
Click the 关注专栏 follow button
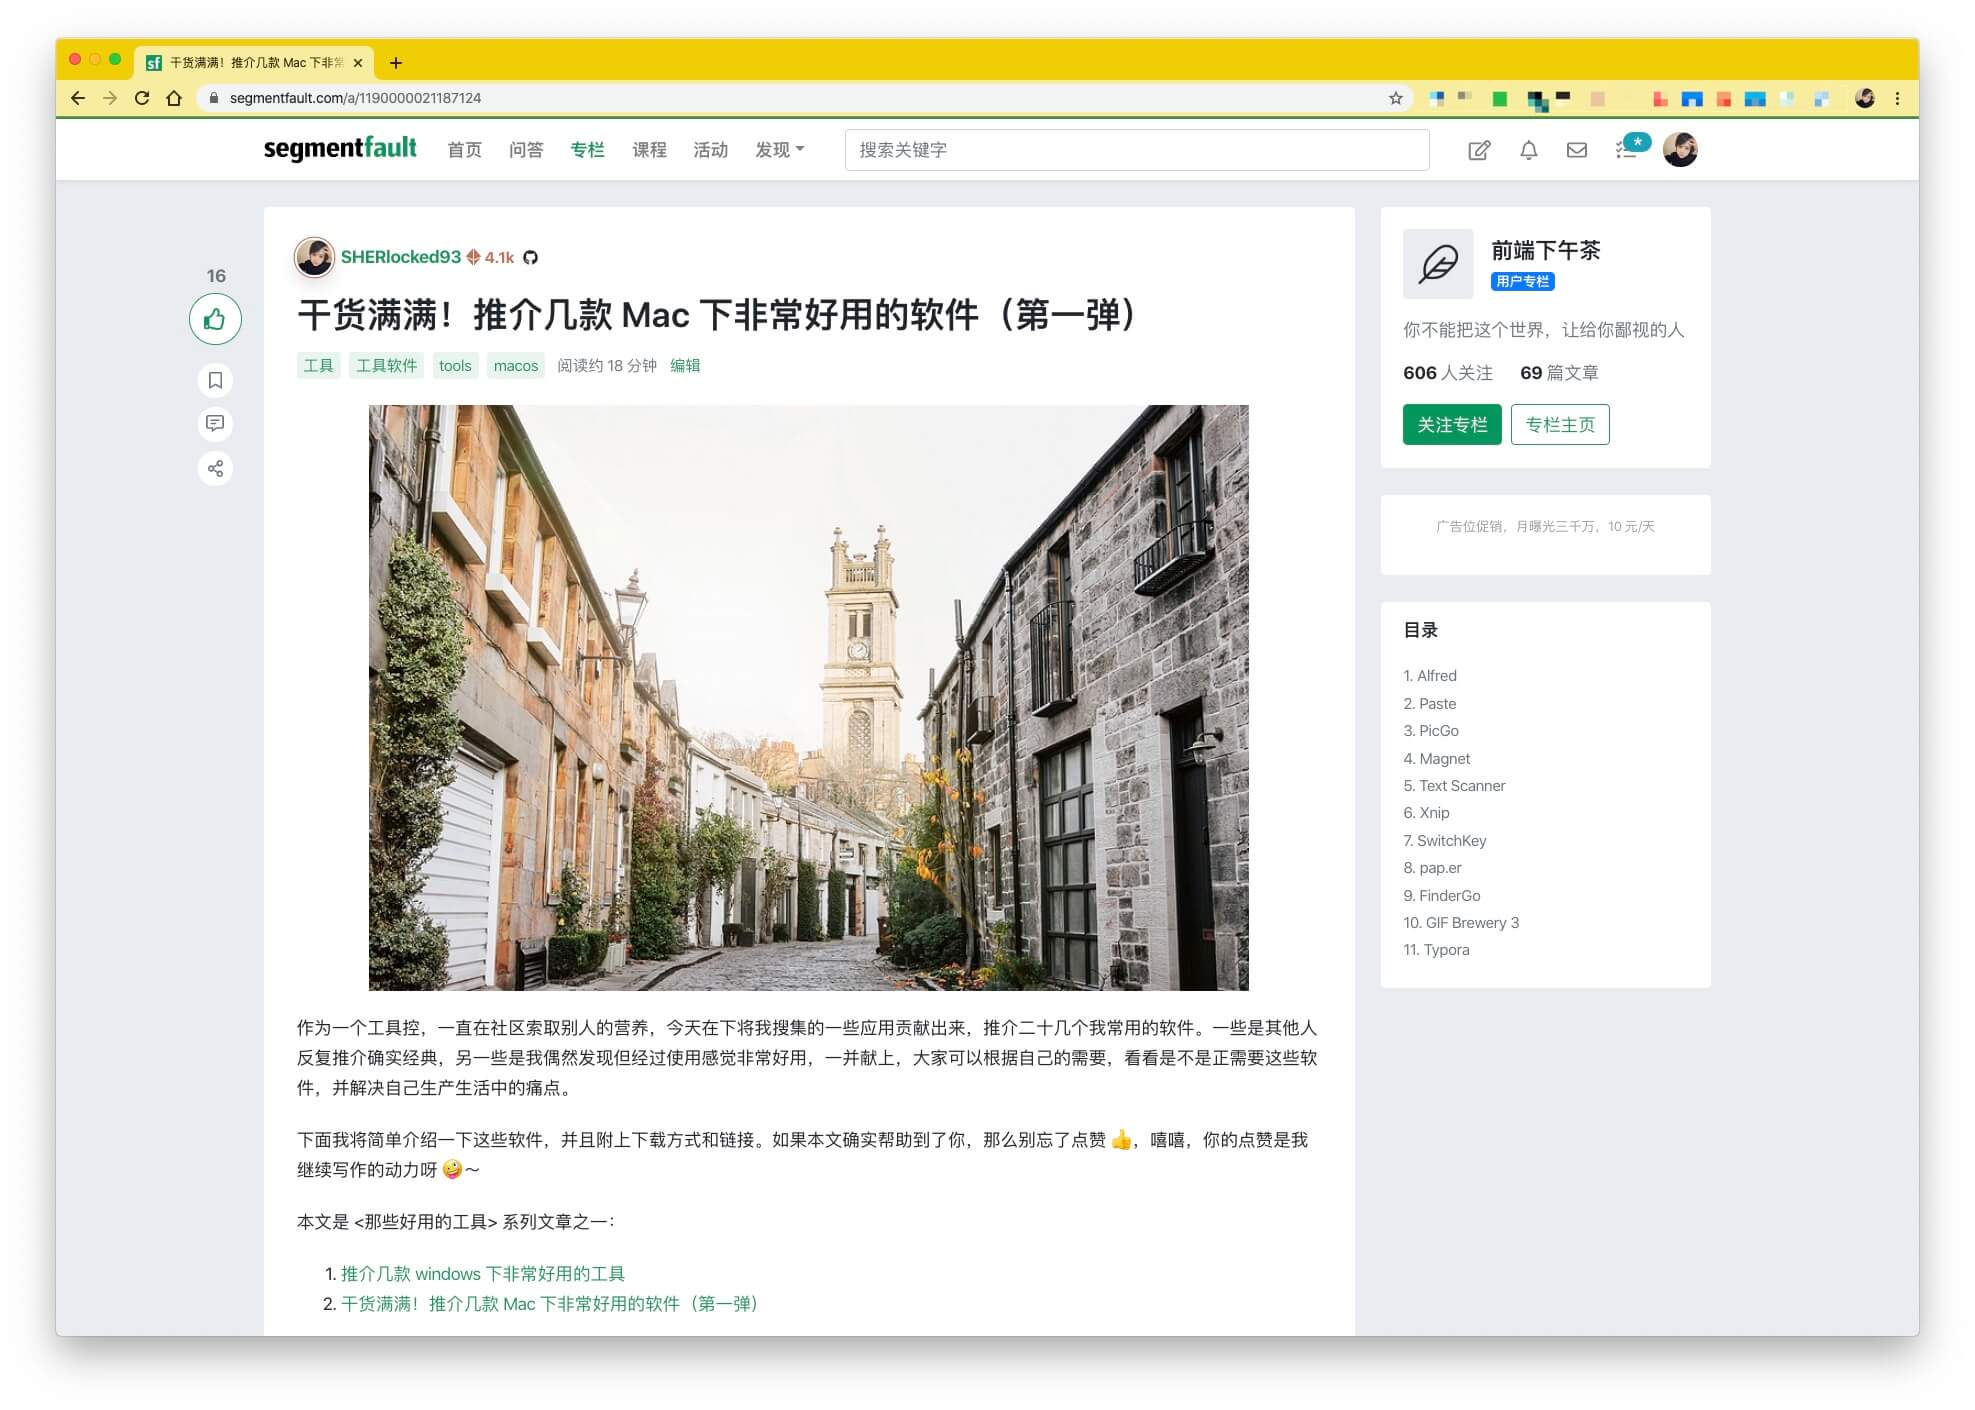1451,424
